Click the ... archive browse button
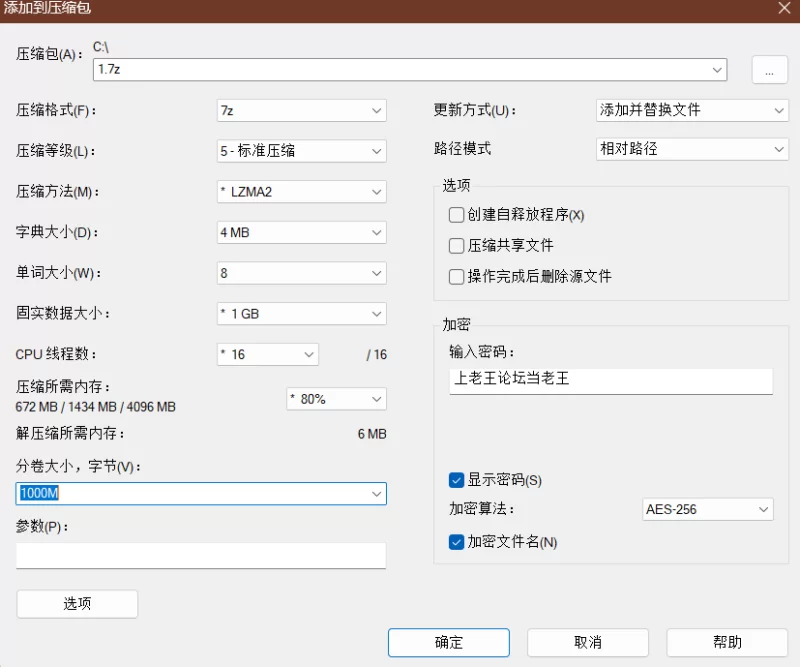 point(770,69)
